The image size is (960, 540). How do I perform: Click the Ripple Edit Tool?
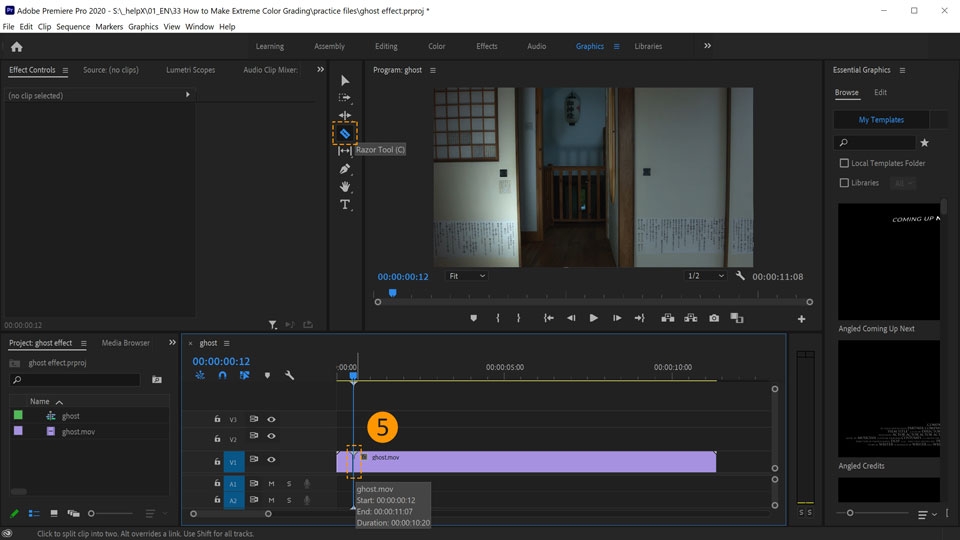tap(345, 116)
